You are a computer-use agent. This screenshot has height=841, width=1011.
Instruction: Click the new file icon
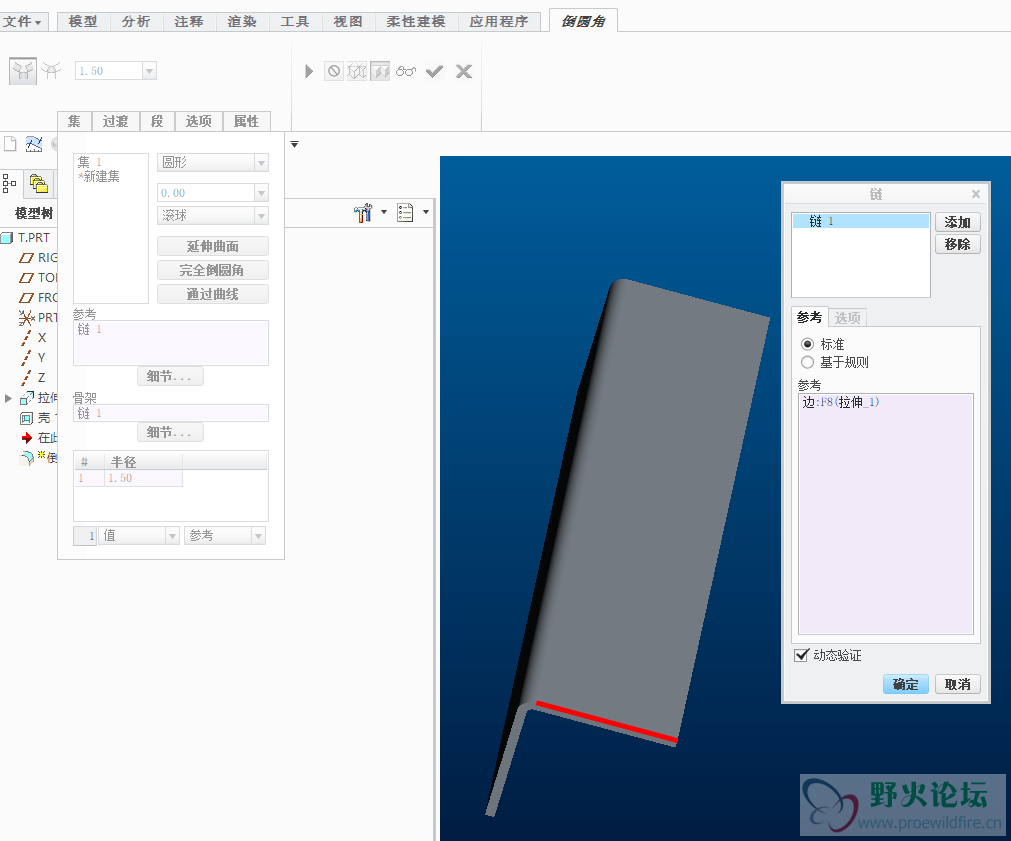[10, 143]
